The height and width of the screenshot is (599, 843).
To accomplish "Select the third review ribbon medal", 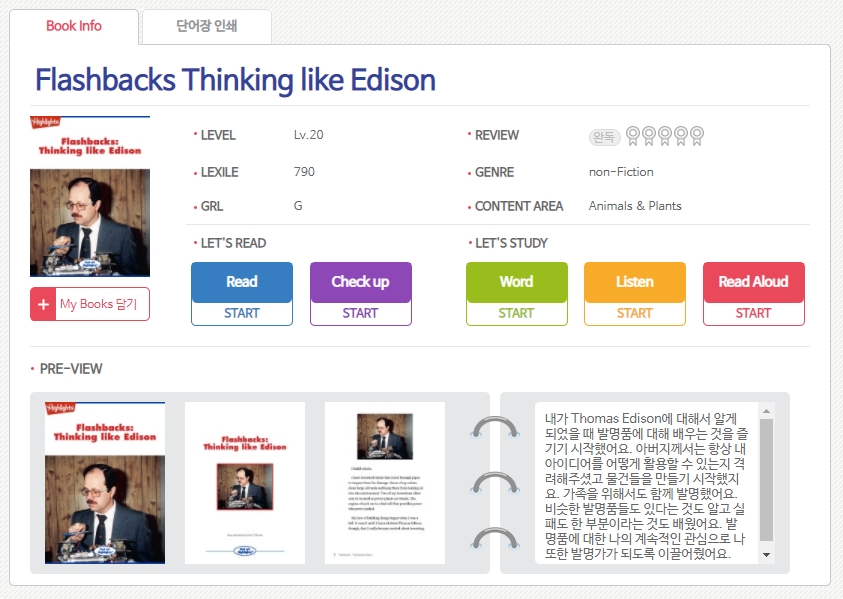I will pos(665,136).
